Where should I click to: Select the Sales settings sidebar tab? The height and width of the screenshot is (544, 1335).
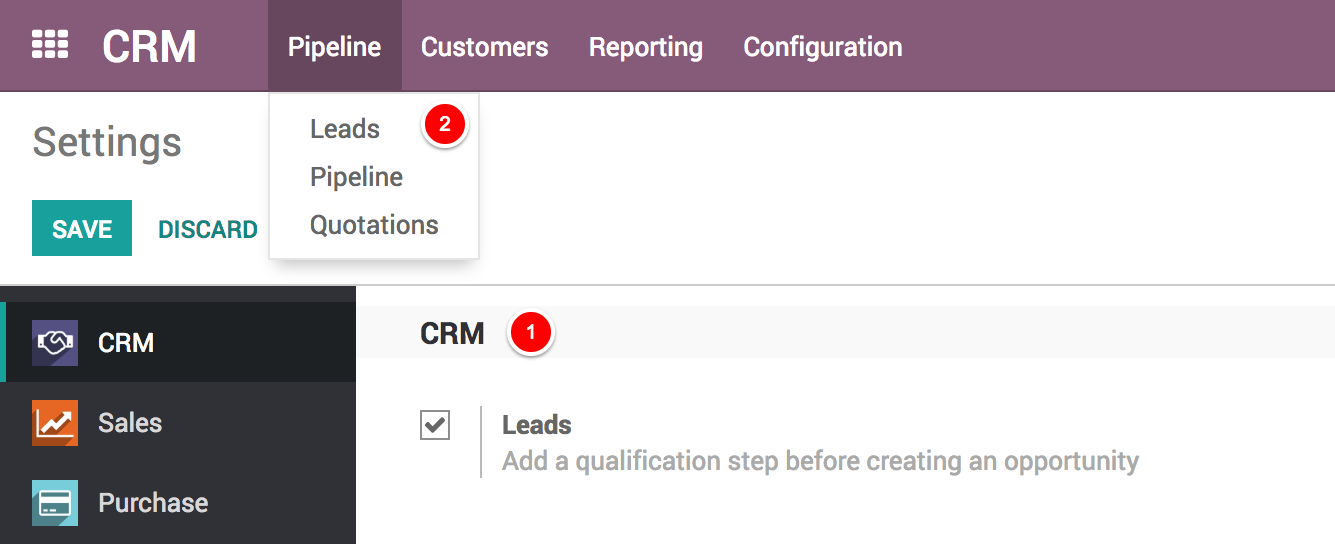pos(178,422)
